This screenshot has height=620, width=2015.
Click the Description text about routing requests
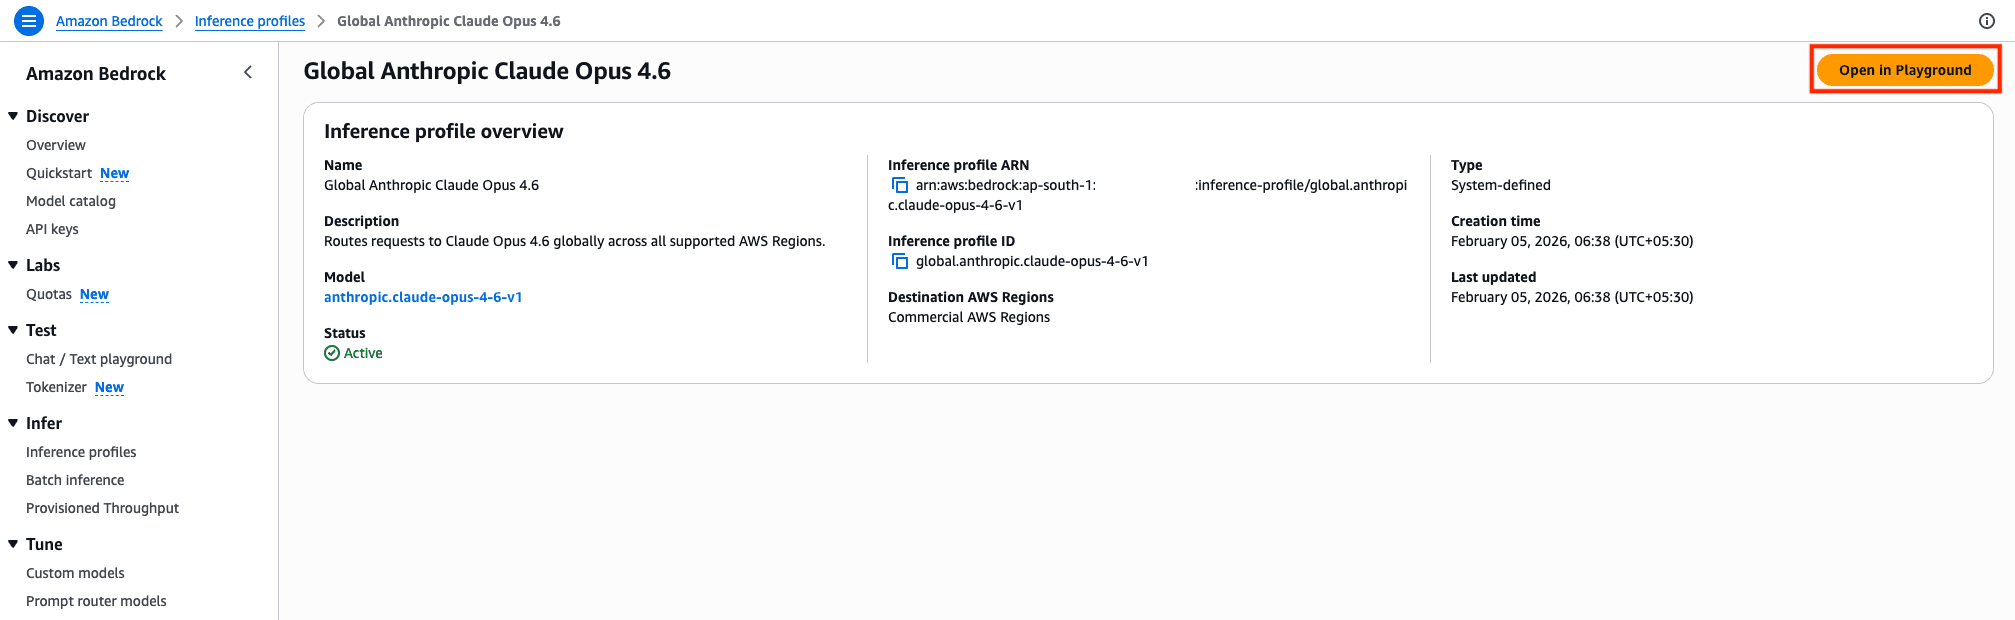pos(575,241)
